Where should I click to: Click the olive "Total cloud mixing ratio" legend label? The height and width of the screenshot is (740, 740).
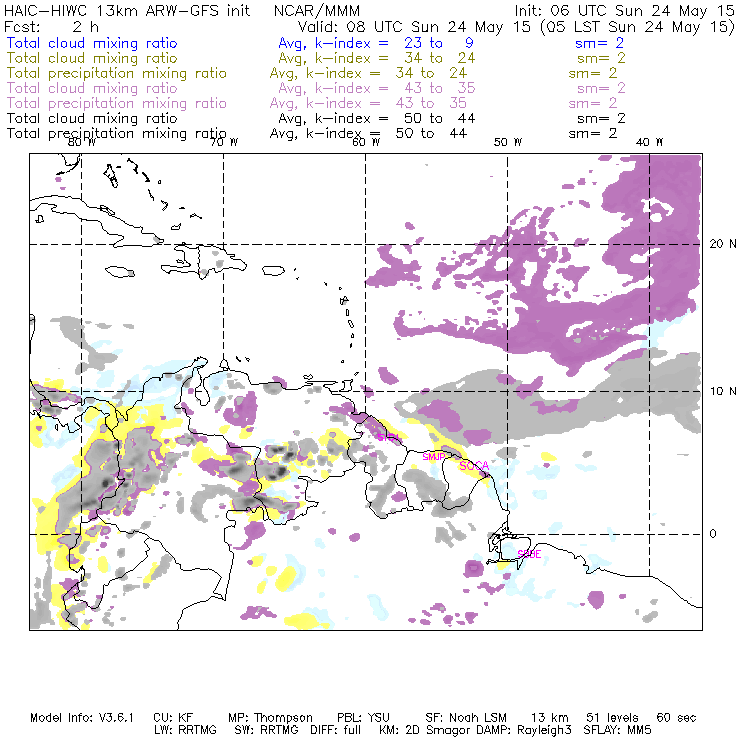92,58
